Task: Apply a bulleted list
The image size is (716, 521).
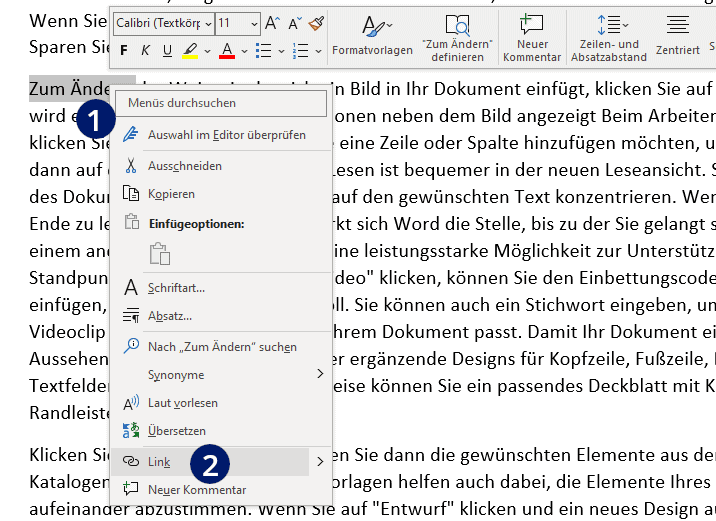Action: point(263,50)
